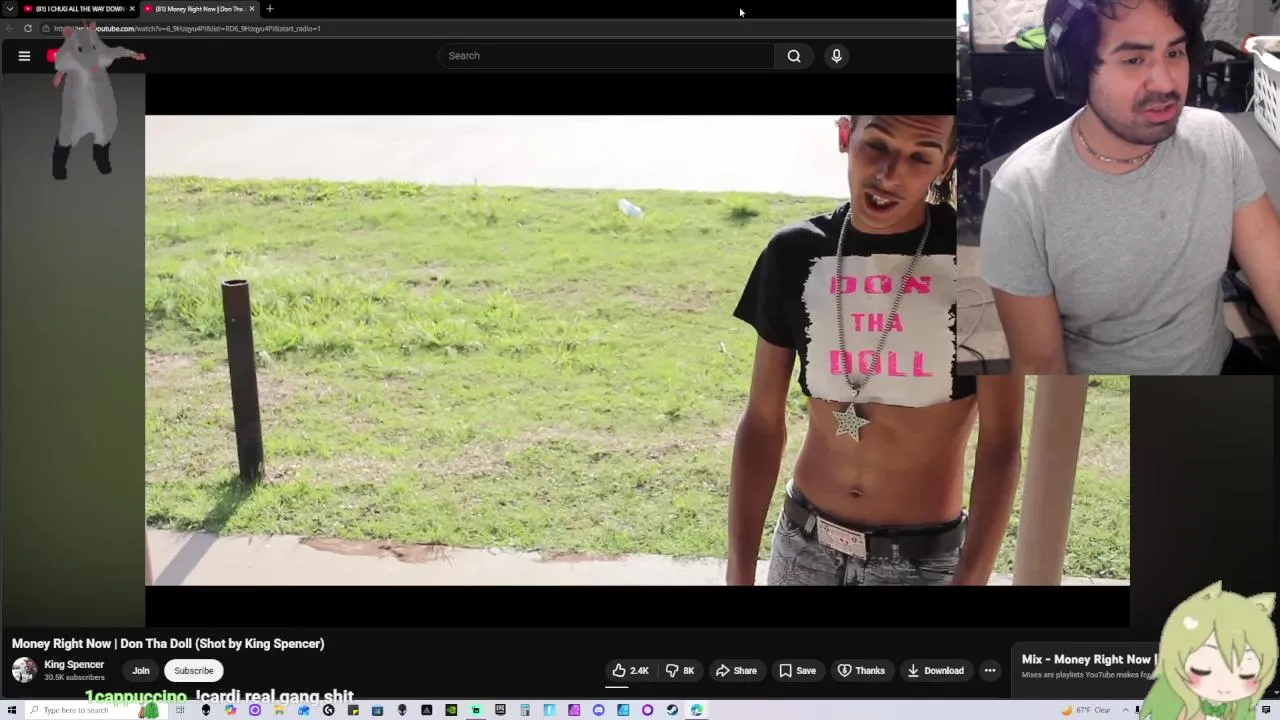
Task: Open the Windows Start menu
Action: [x=11, y=710]
